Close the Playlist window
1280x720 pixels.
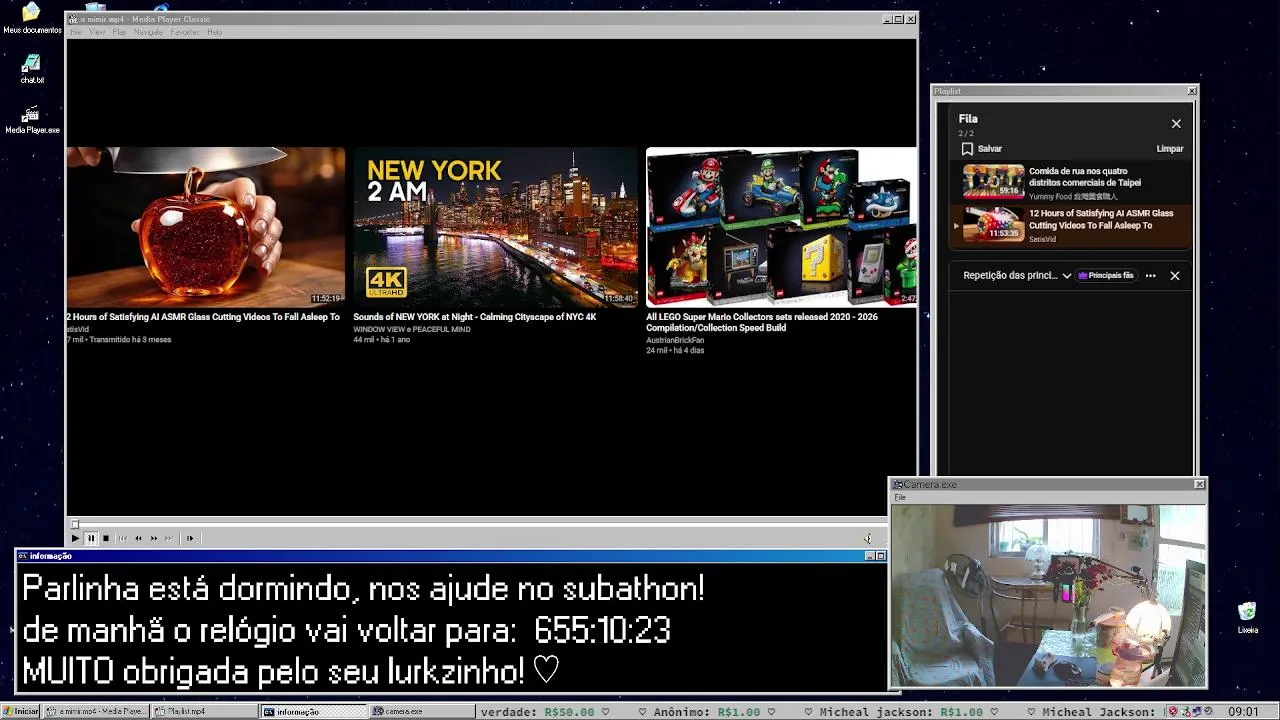point(1192,91)
